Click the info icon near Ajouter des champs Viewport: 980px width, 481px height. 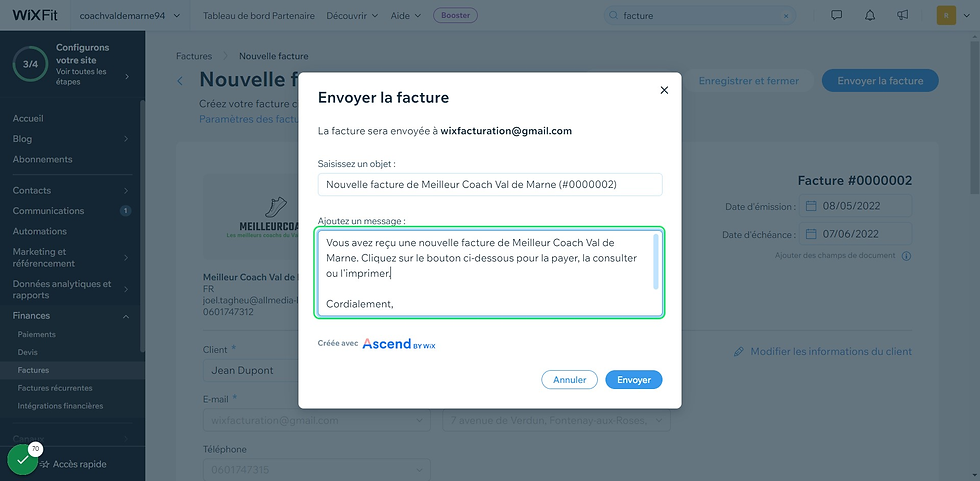tap(906, 256)
